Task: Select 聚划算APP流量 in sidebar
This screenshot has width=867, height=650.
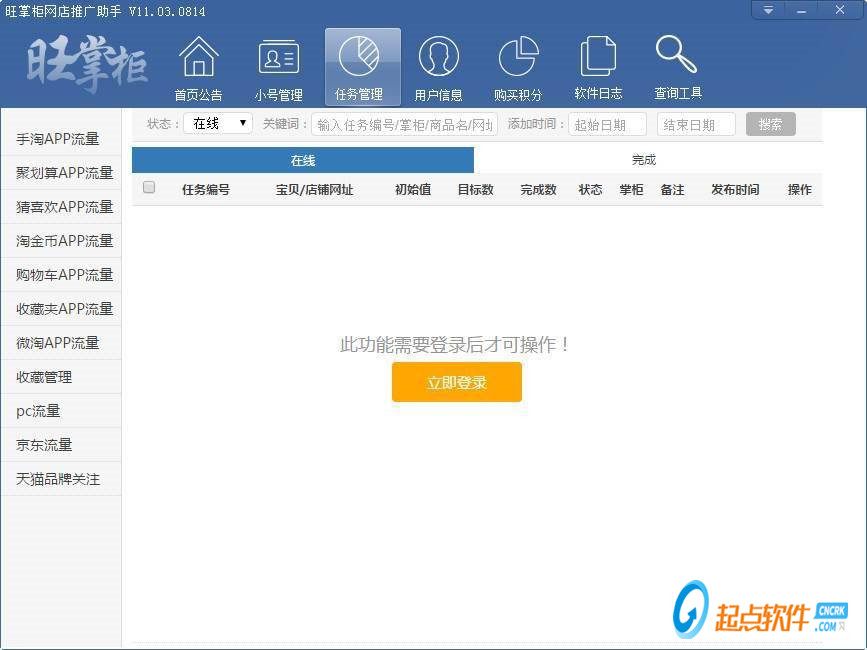Action: (61, 173)
